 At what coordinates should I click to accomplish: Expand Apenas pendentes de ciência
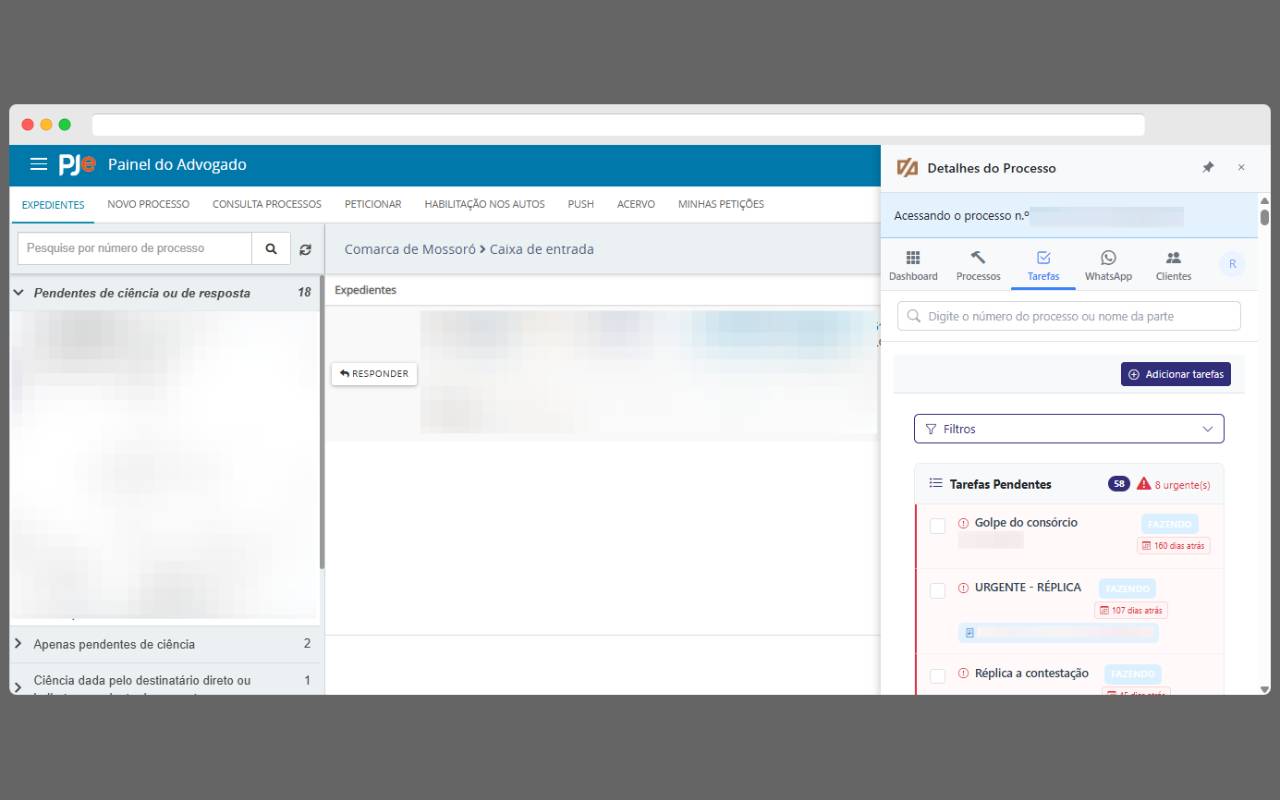18,644
